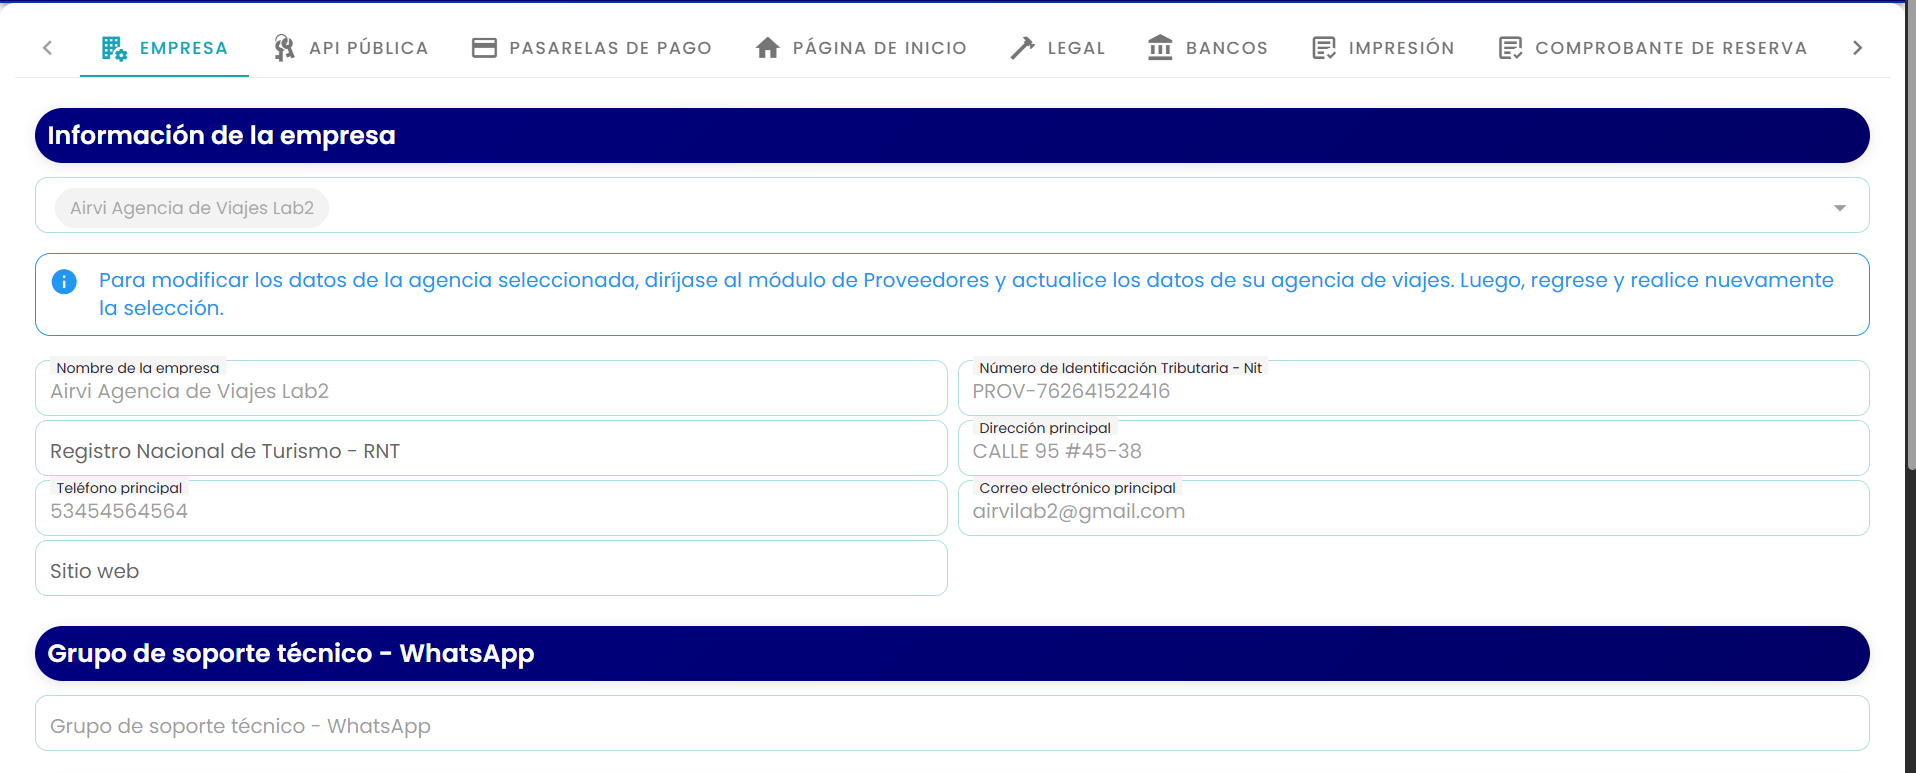Click into the Sitio web field
1916x773 pixels.
tap(491, 568)
